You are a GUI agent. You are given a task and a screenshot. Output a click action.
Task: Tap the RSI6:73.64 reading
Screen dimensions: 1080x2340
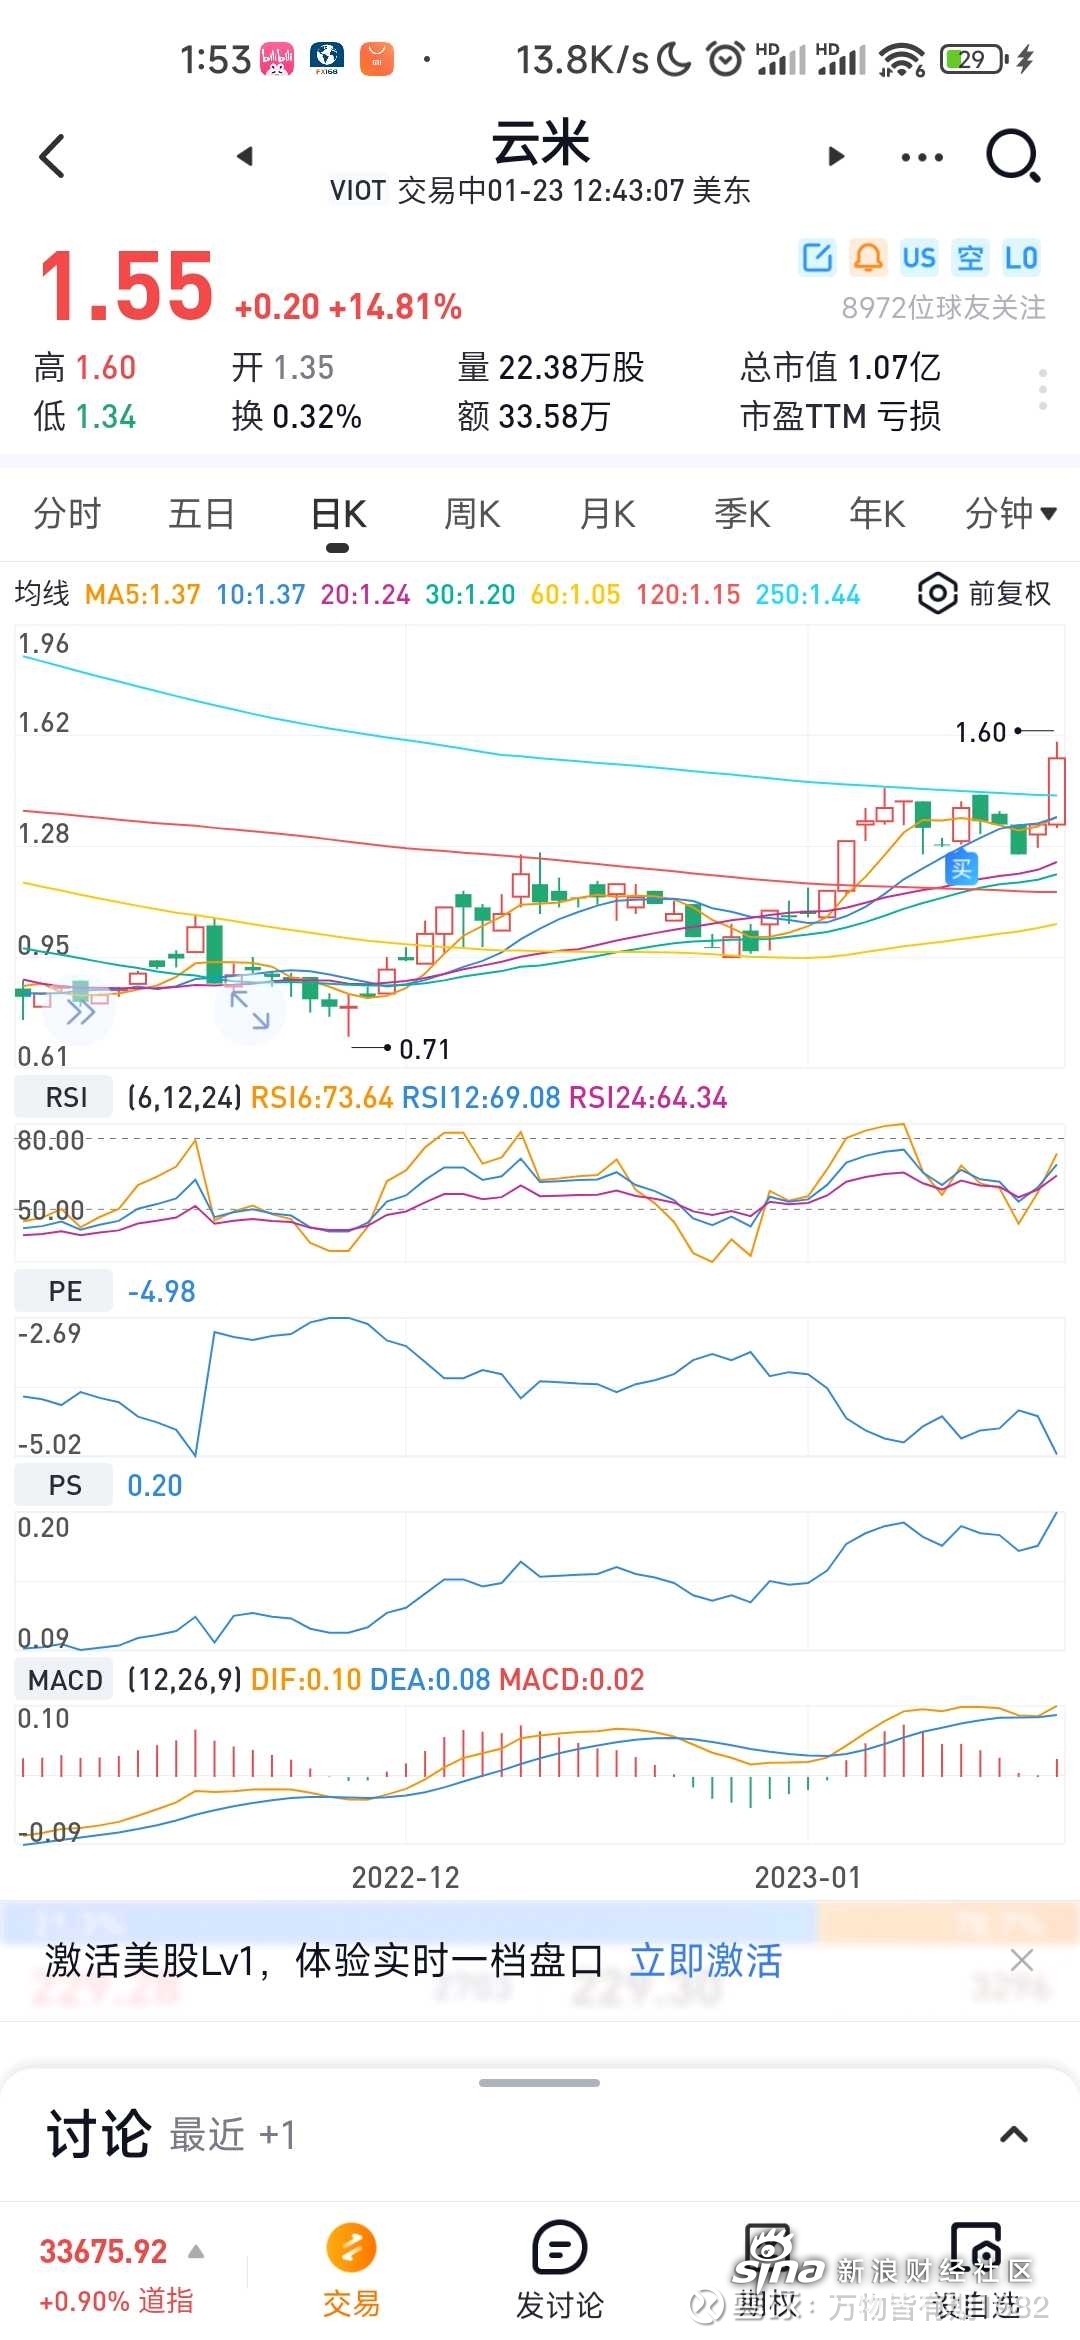pos(321,1097)
